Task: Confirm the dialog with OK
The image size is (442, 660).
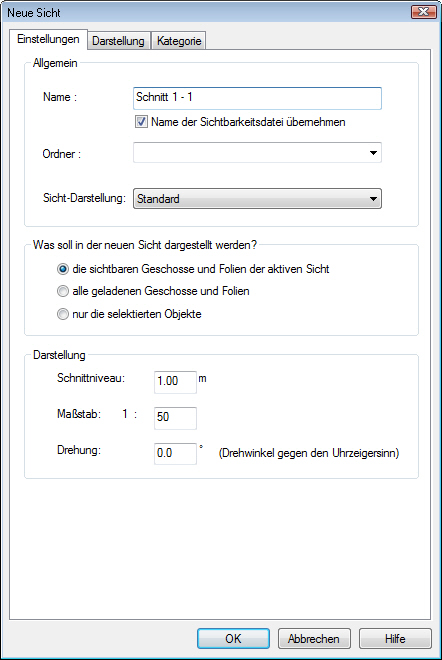Action: 233,639
